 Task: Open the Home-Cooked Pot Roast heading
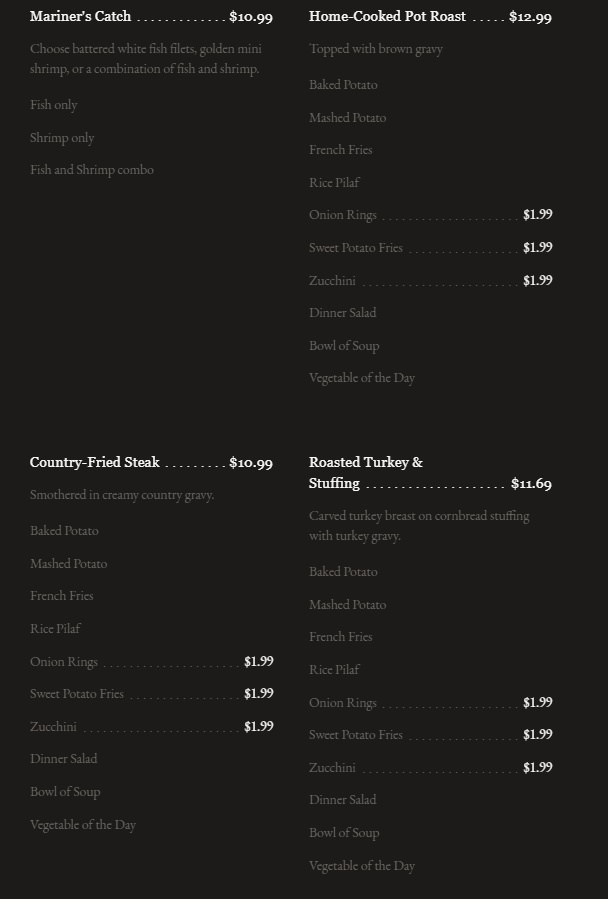(387, 17)
